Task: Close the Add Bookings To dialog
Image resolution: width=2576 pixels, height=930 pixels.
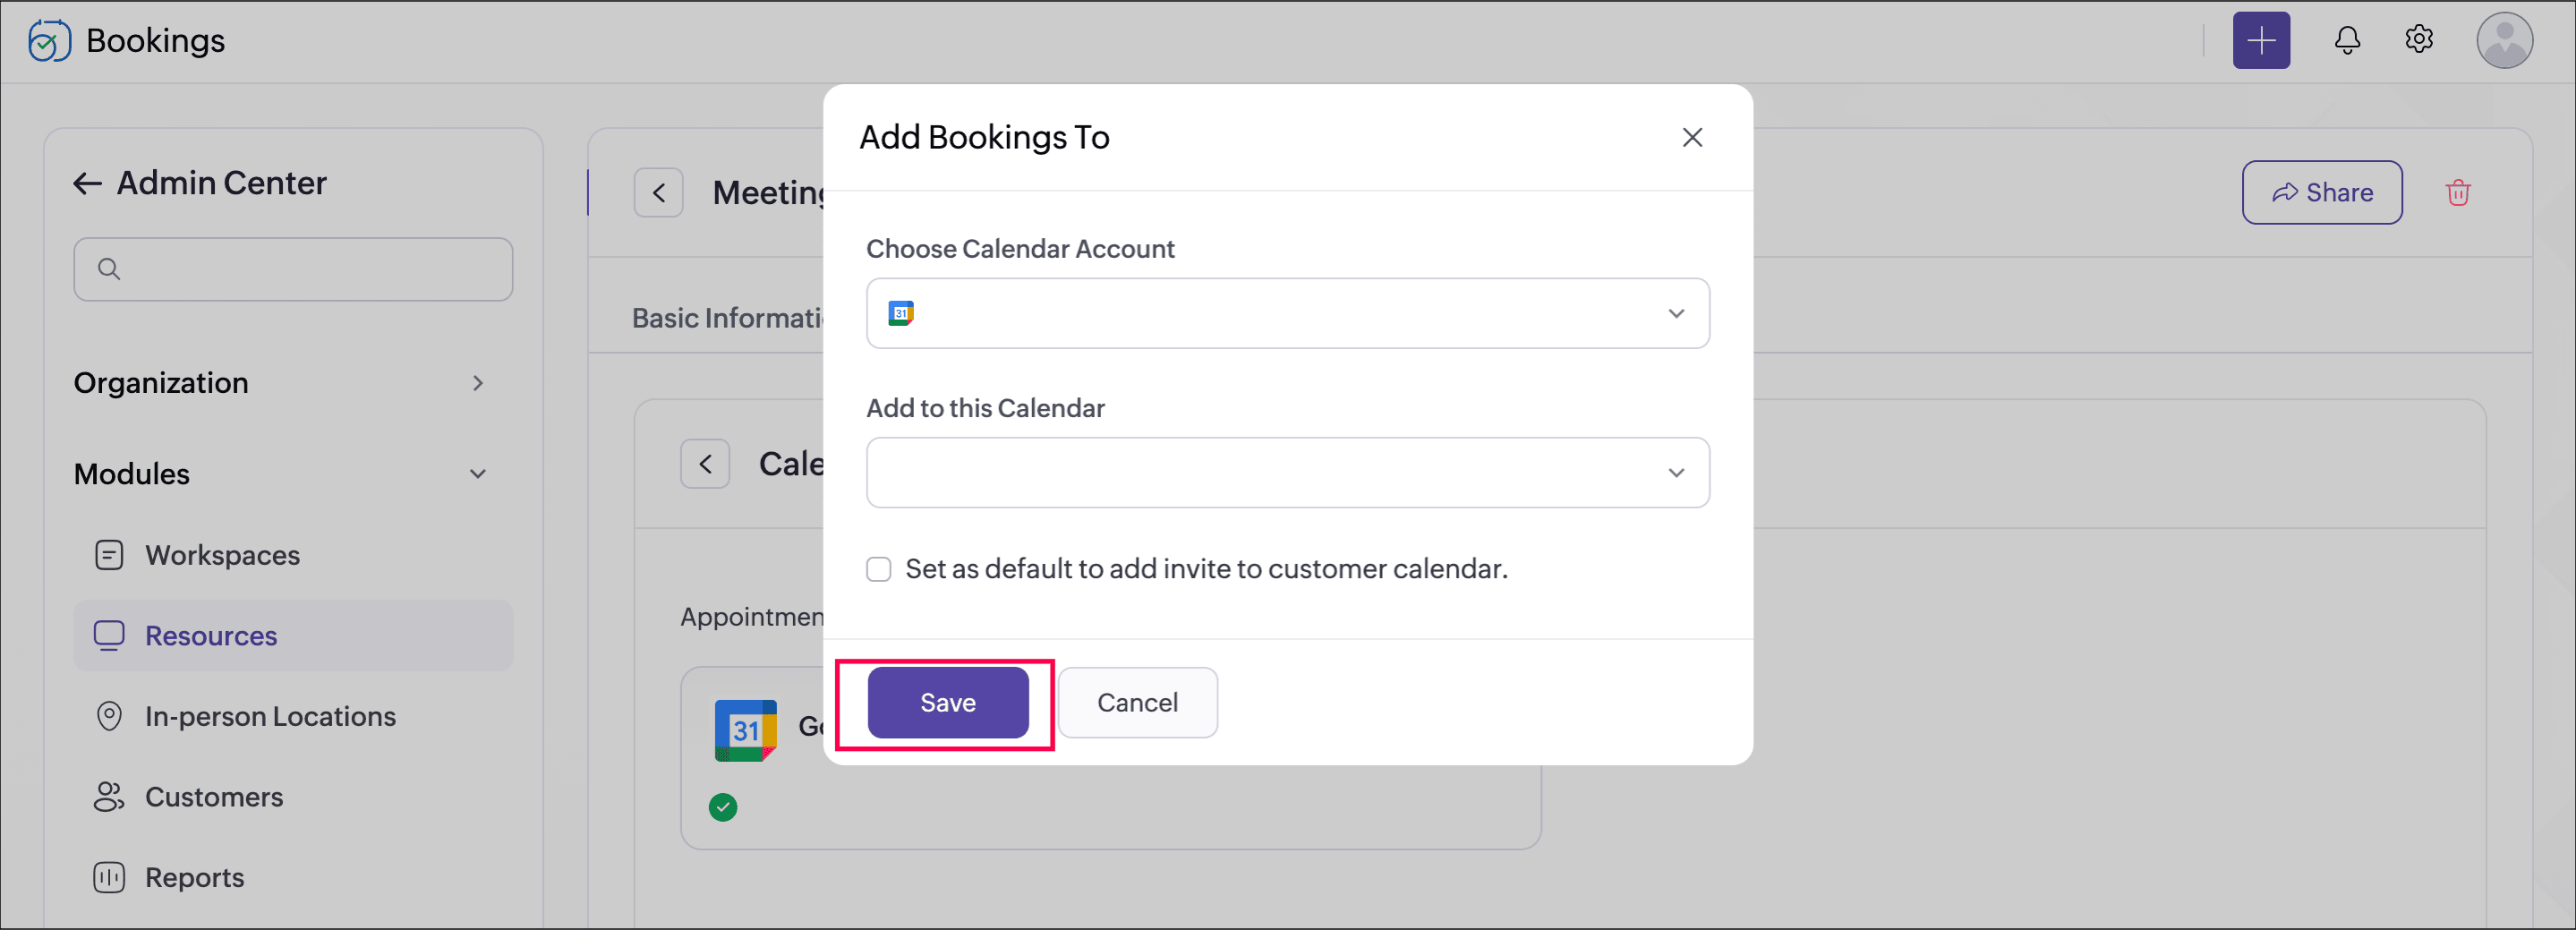Action: 1691,137
